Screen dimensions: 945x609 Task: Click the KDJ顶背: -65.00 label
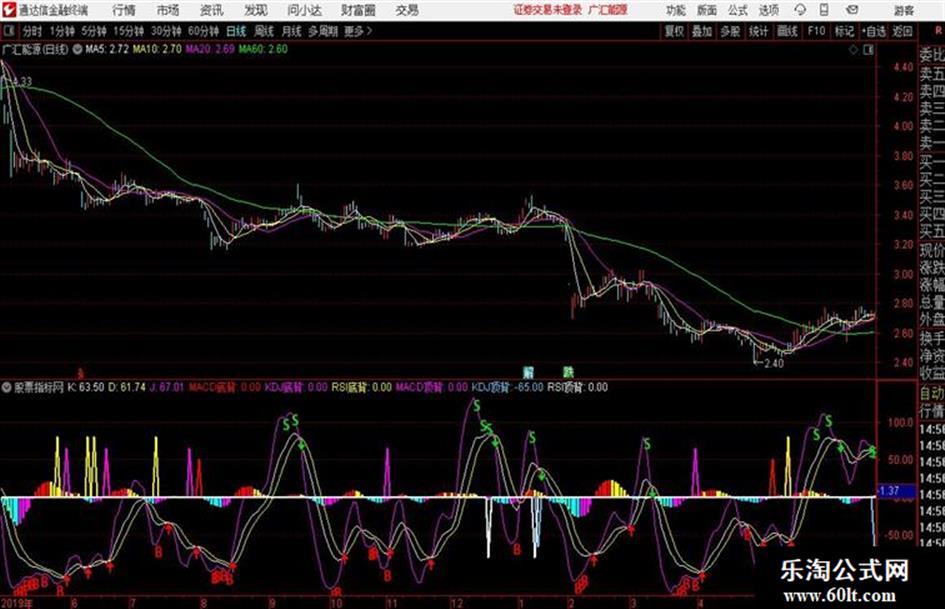coord(507,387)
